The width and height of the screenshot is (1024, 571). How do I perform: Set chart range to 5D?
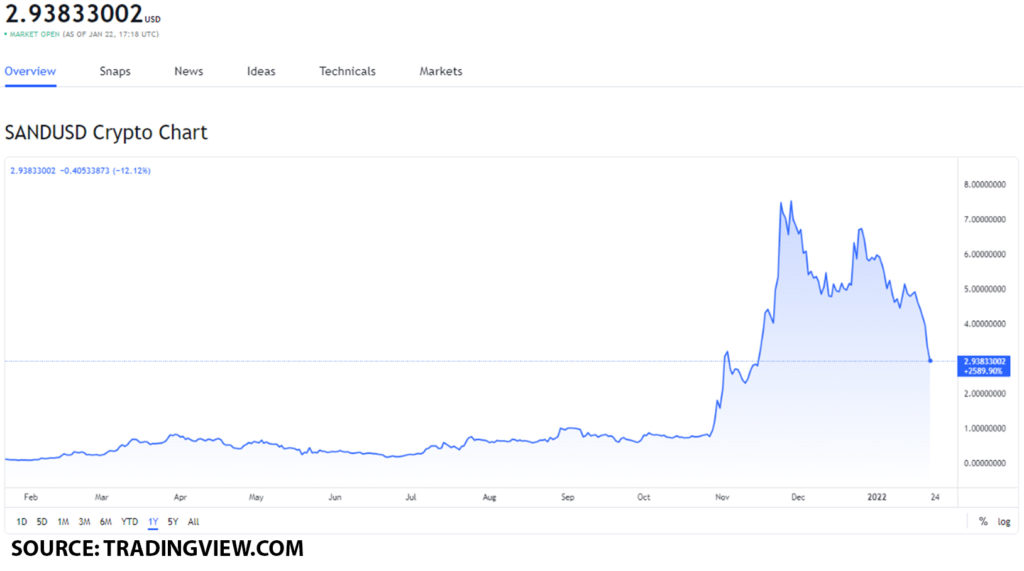(x=42, y=521)
